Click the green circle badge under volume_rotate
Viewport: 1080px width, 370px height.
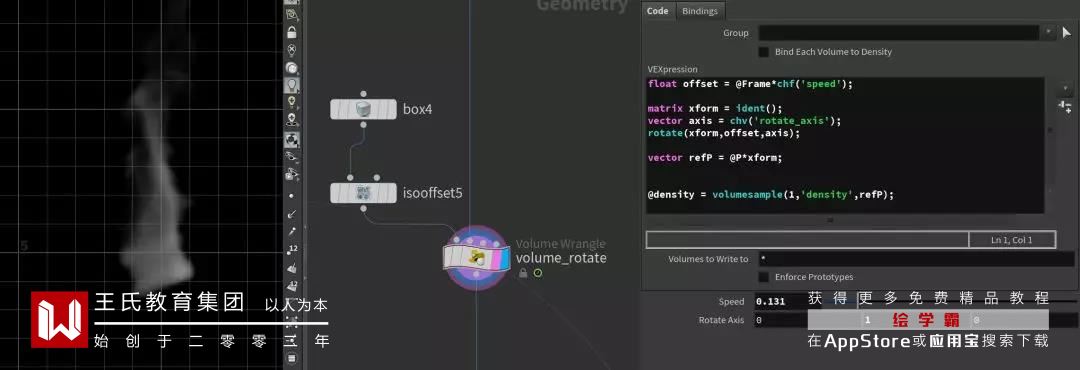[x=538, y=273]
